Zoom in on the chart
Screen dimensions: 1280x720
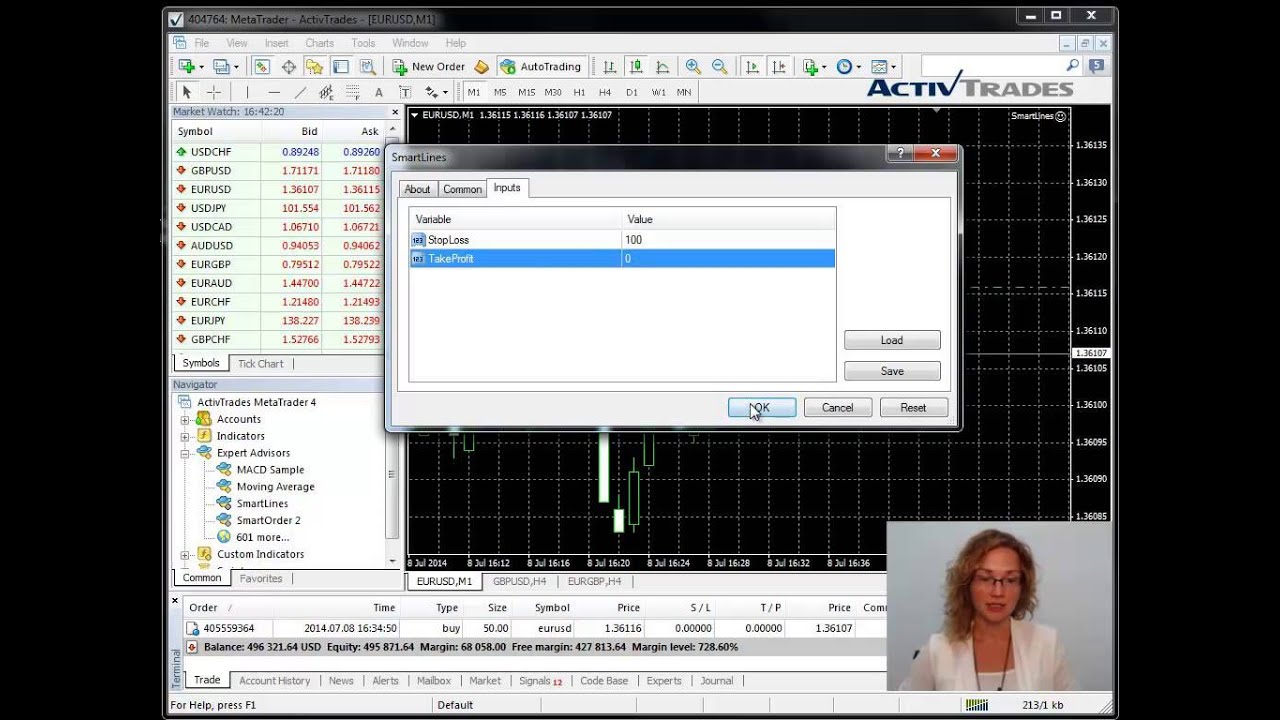pyautogui.click(x=693, y=66)
